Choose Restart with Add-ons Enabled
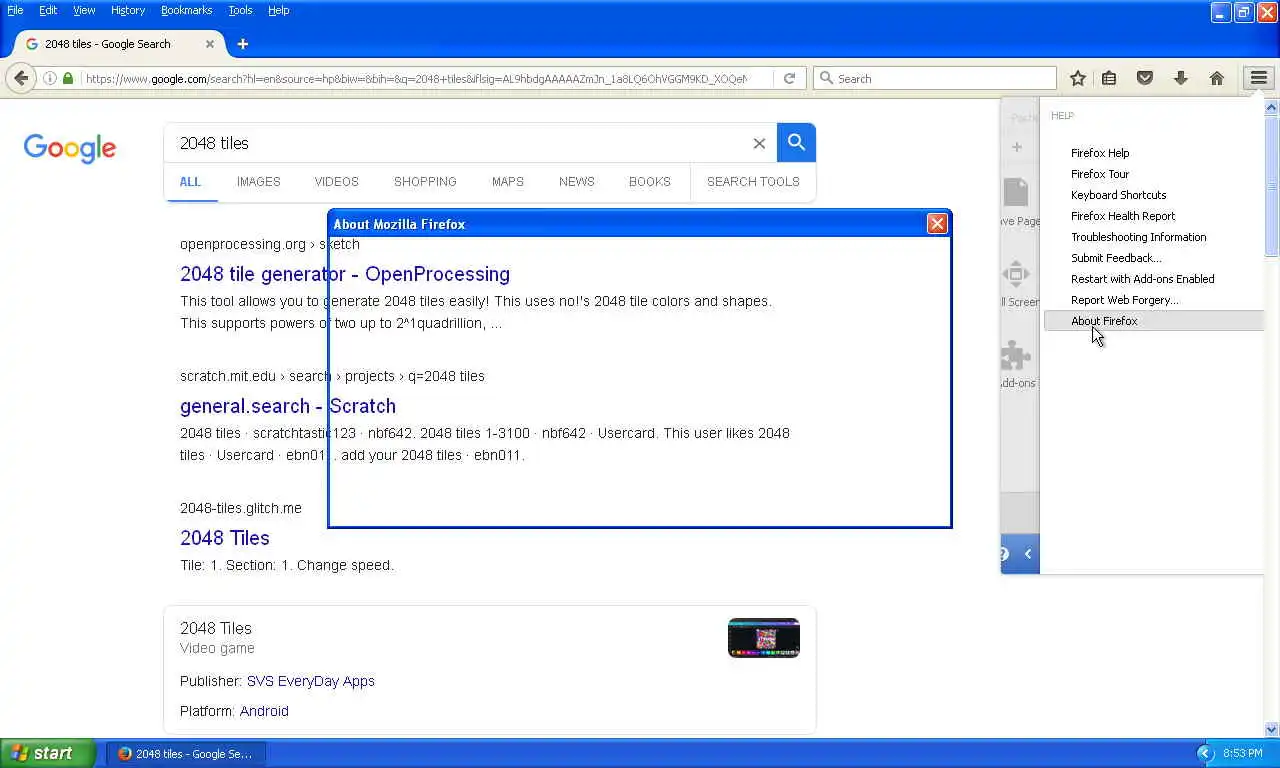Image resolution: width=1280 pixels, height=768 pixels. (1154, 279)
